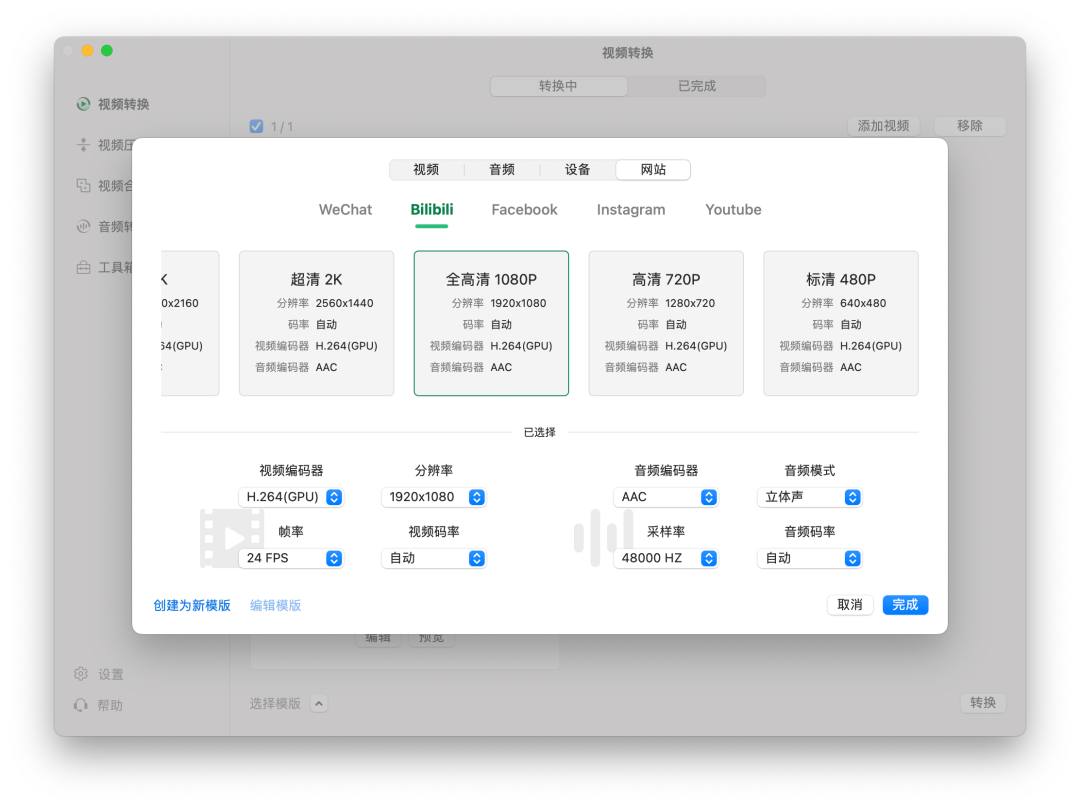Click the 移除 button
Viewport: 1080px width, 808px height.
(x=970, y=126)
